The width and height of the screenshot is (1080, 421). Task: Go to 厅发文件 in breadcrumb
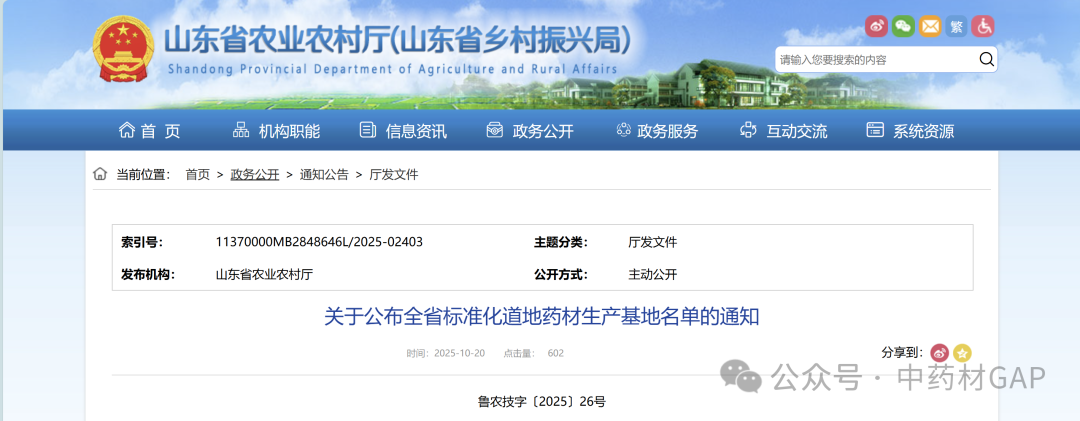pyautogui.click(x=394, y=175)
